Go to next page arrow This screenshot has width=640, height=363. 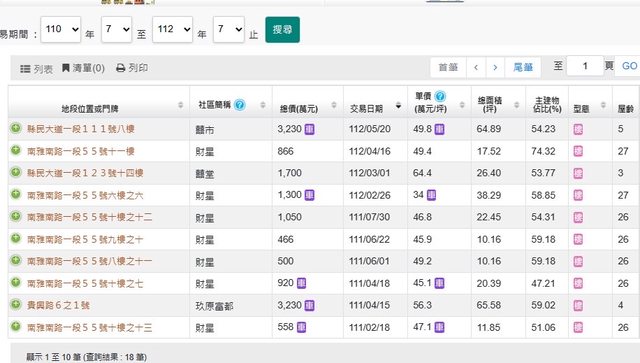[x=495, y=67]
